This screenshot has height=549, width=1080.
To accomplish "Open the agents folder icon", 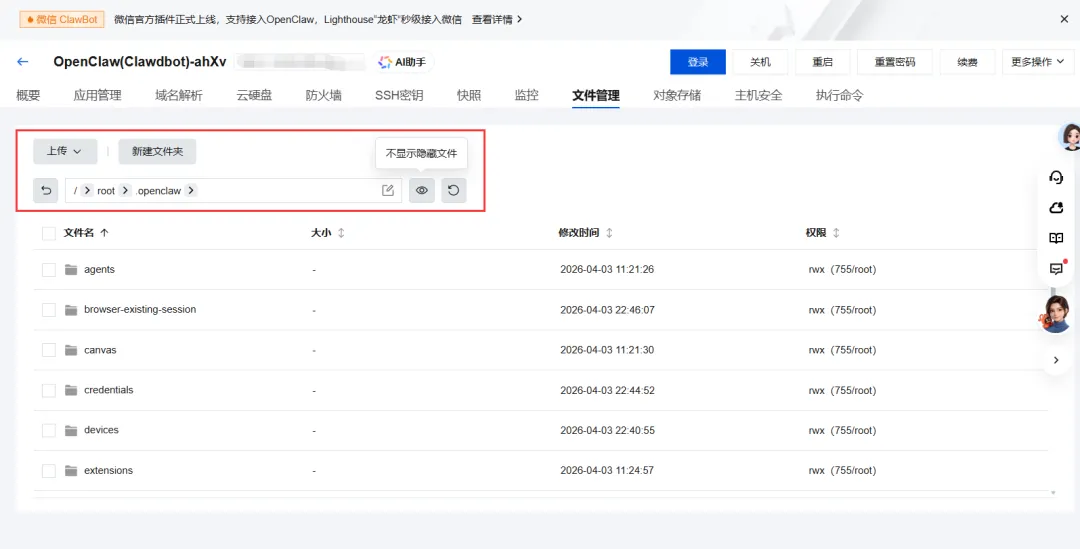I will [x=71, y=269].
